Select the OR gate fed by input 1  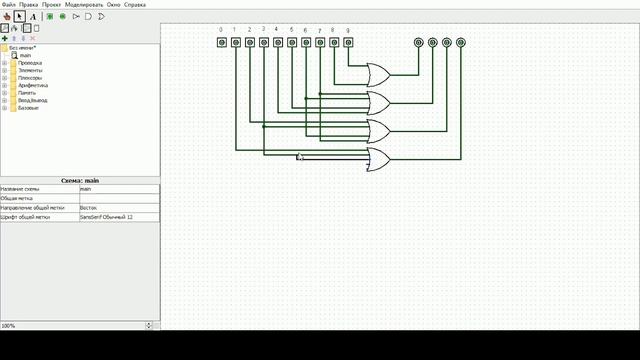tap(378, 159)
